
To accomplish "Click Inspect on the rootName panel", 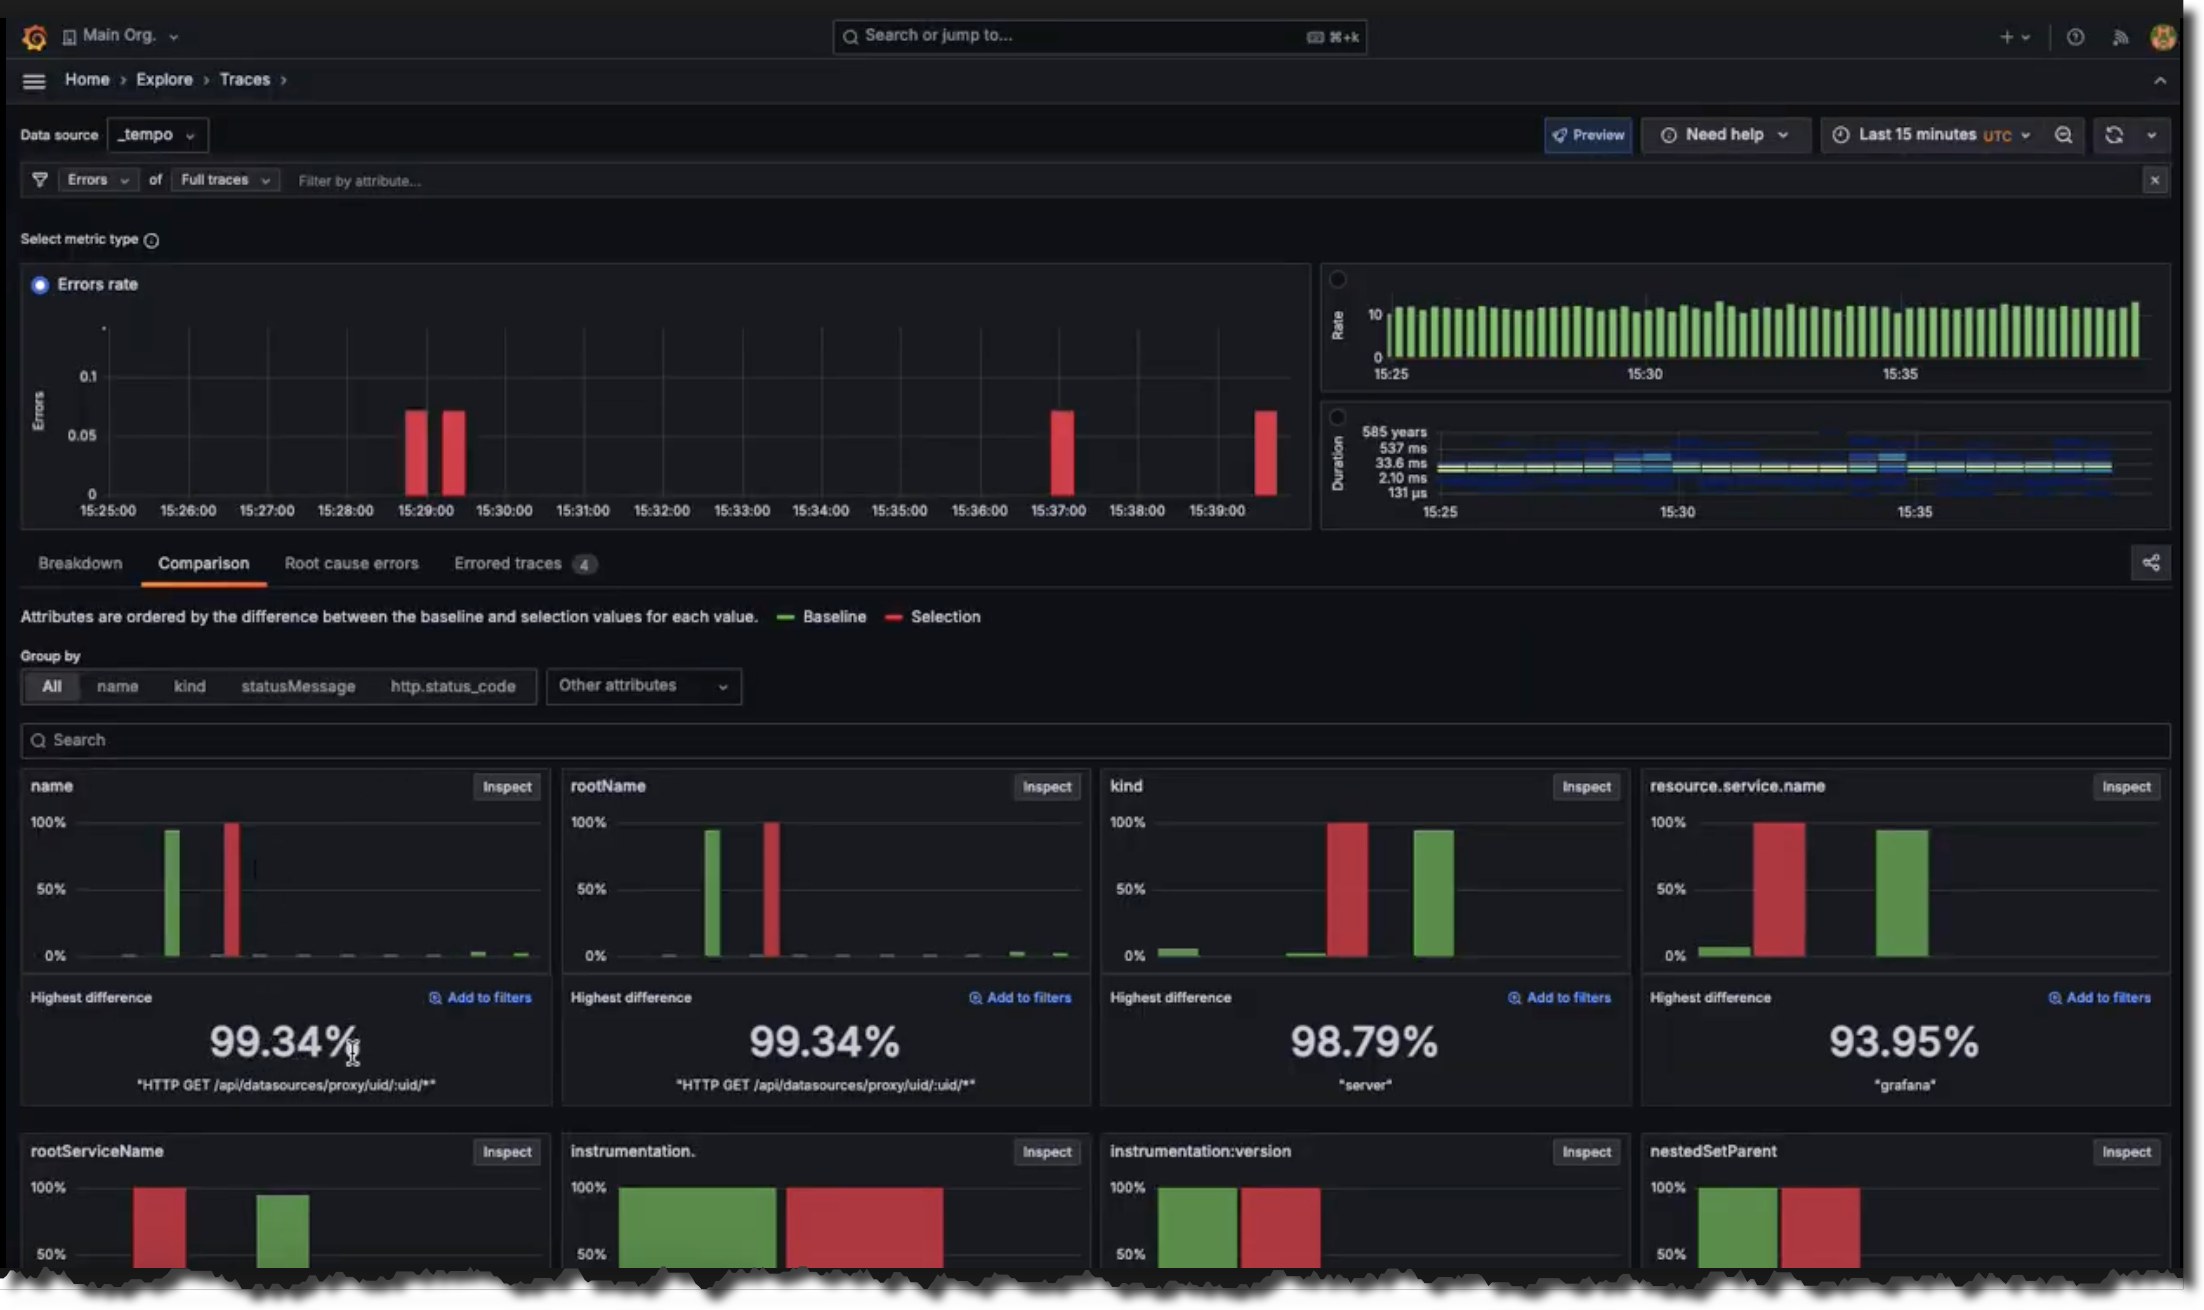I will [x=1046, y=787].
